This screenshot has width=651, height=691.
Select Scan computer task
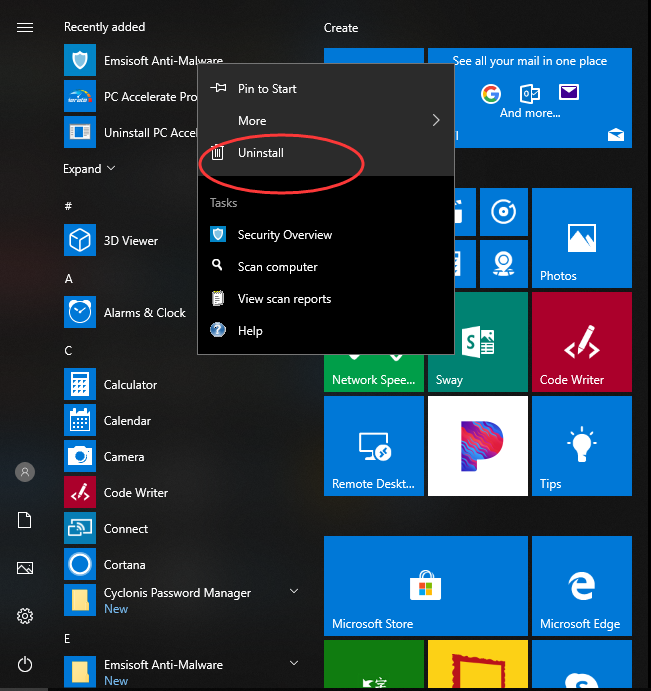326,267
